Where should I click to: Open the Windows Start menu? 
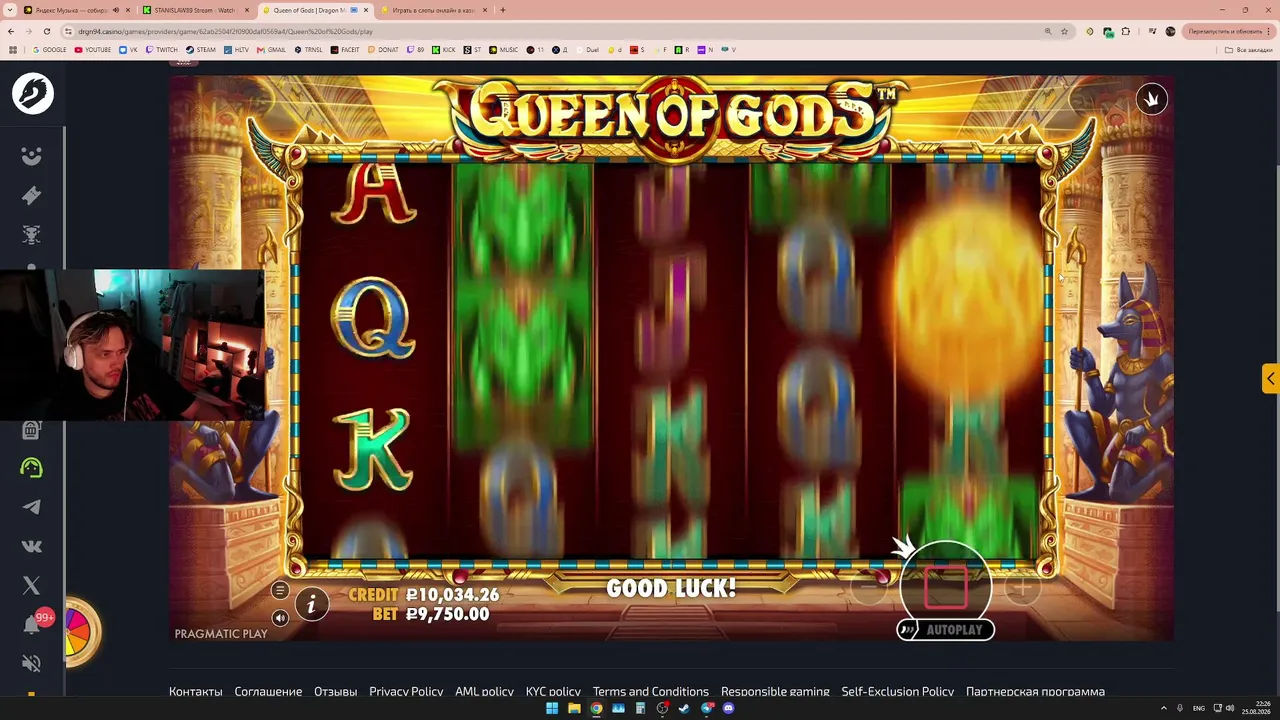click(552, 708)
